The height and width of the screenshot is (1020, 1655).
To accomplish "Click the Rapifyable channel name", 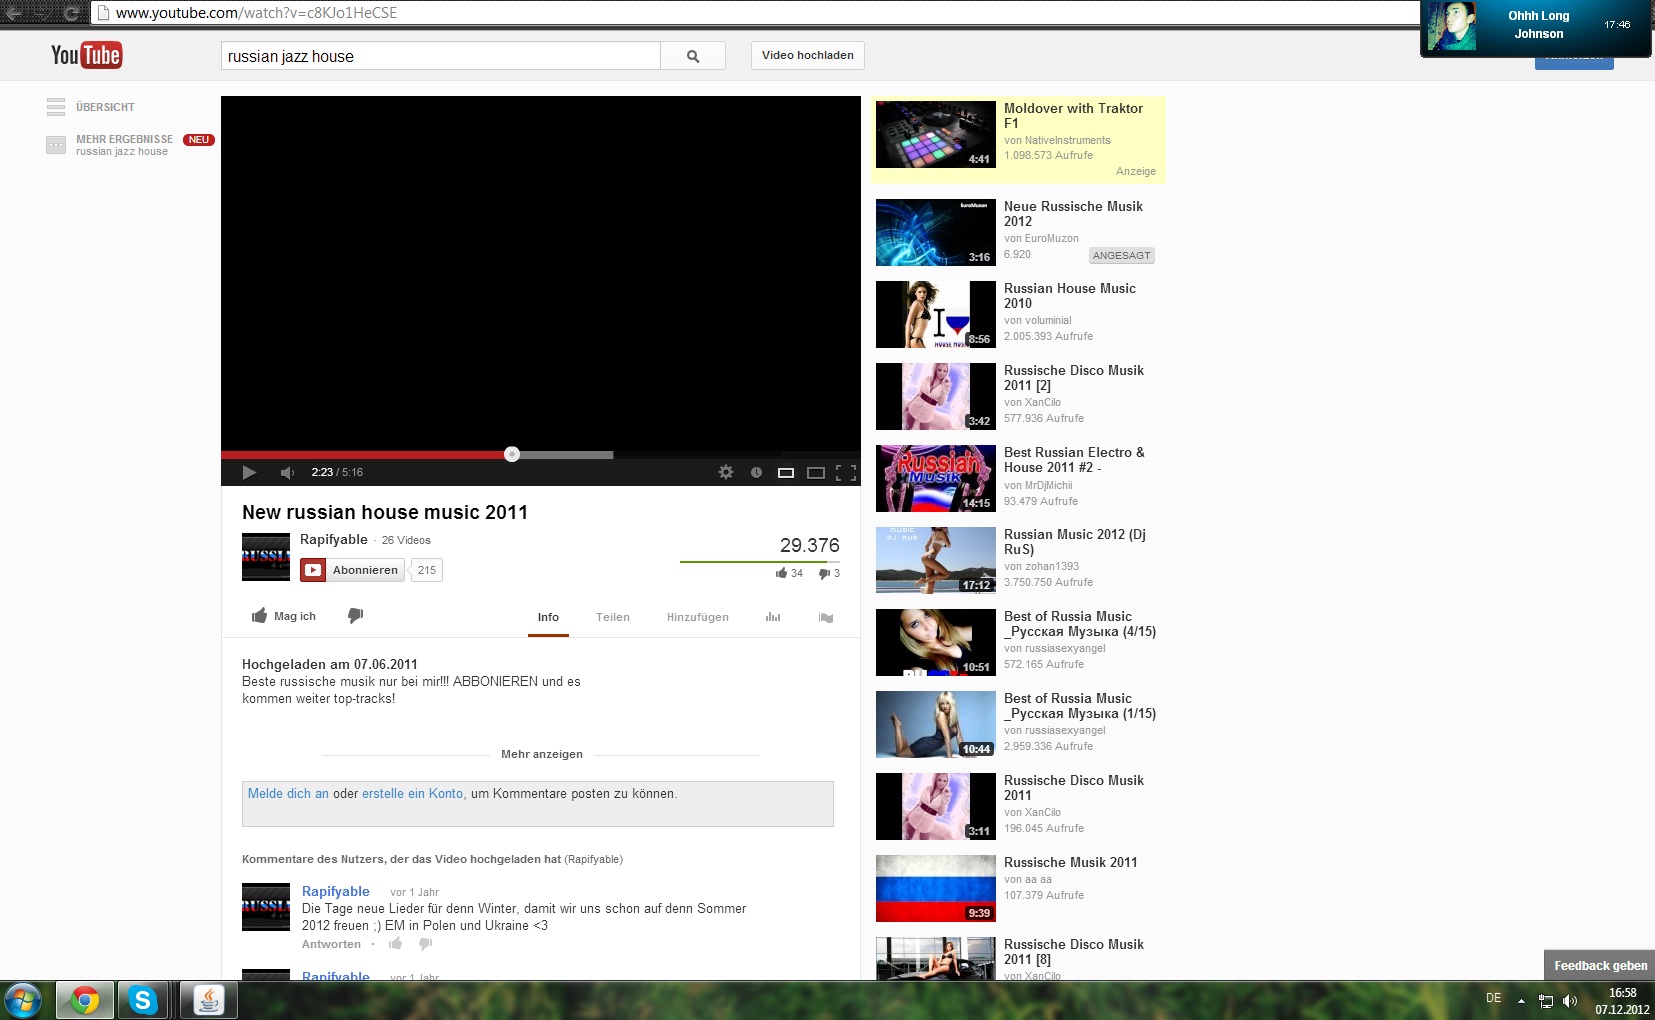I will [x=334, y=539].
